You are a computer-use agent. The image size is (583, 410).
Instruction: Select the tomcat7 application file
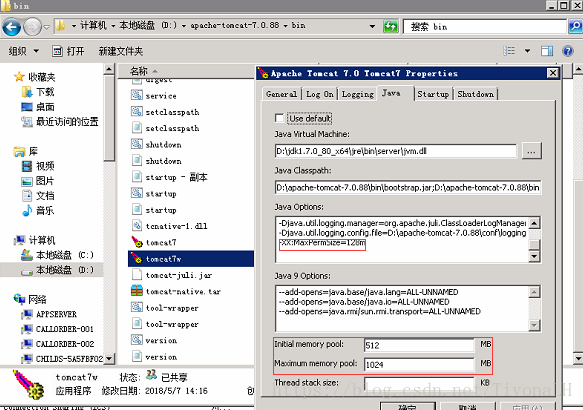[154, 242]
